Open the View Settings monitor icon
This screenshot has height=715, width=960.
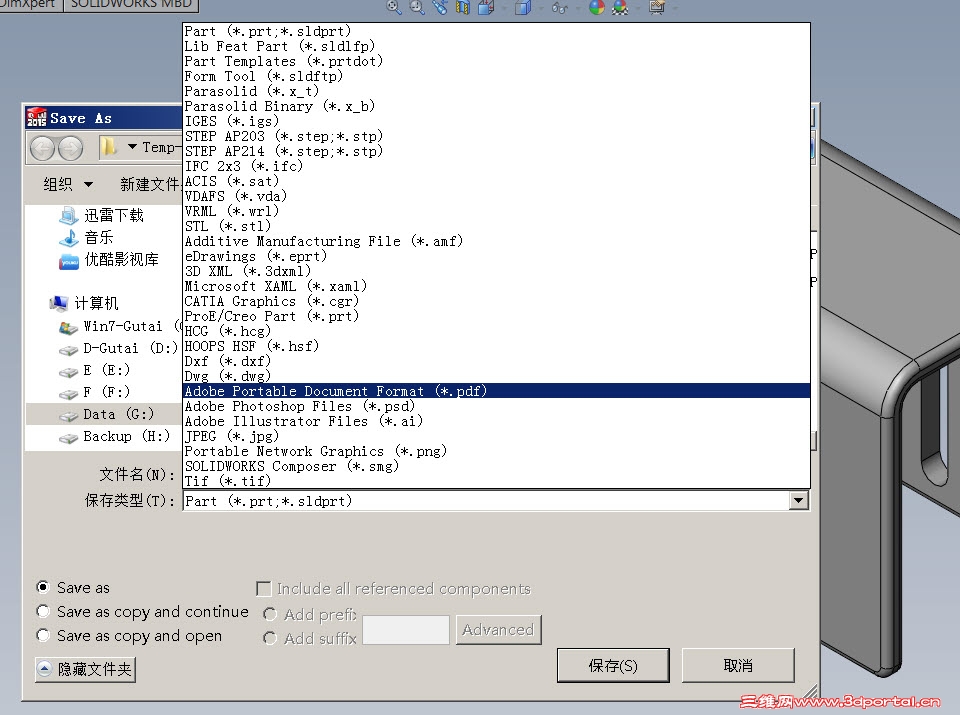tap(657, 7)
